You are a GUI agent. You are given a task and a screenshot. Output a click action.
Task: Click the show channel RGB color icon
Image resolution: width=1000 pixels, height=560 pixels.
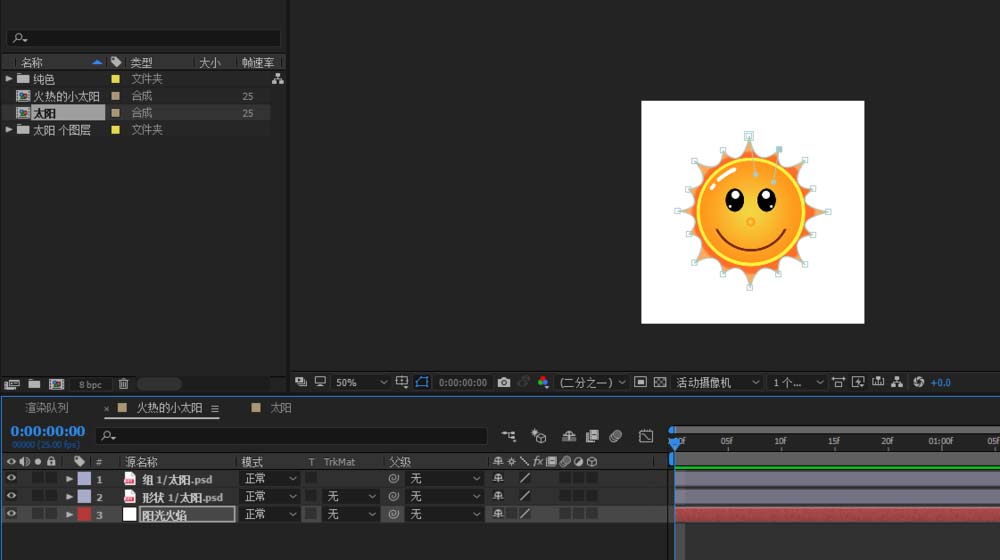point(543,382)
